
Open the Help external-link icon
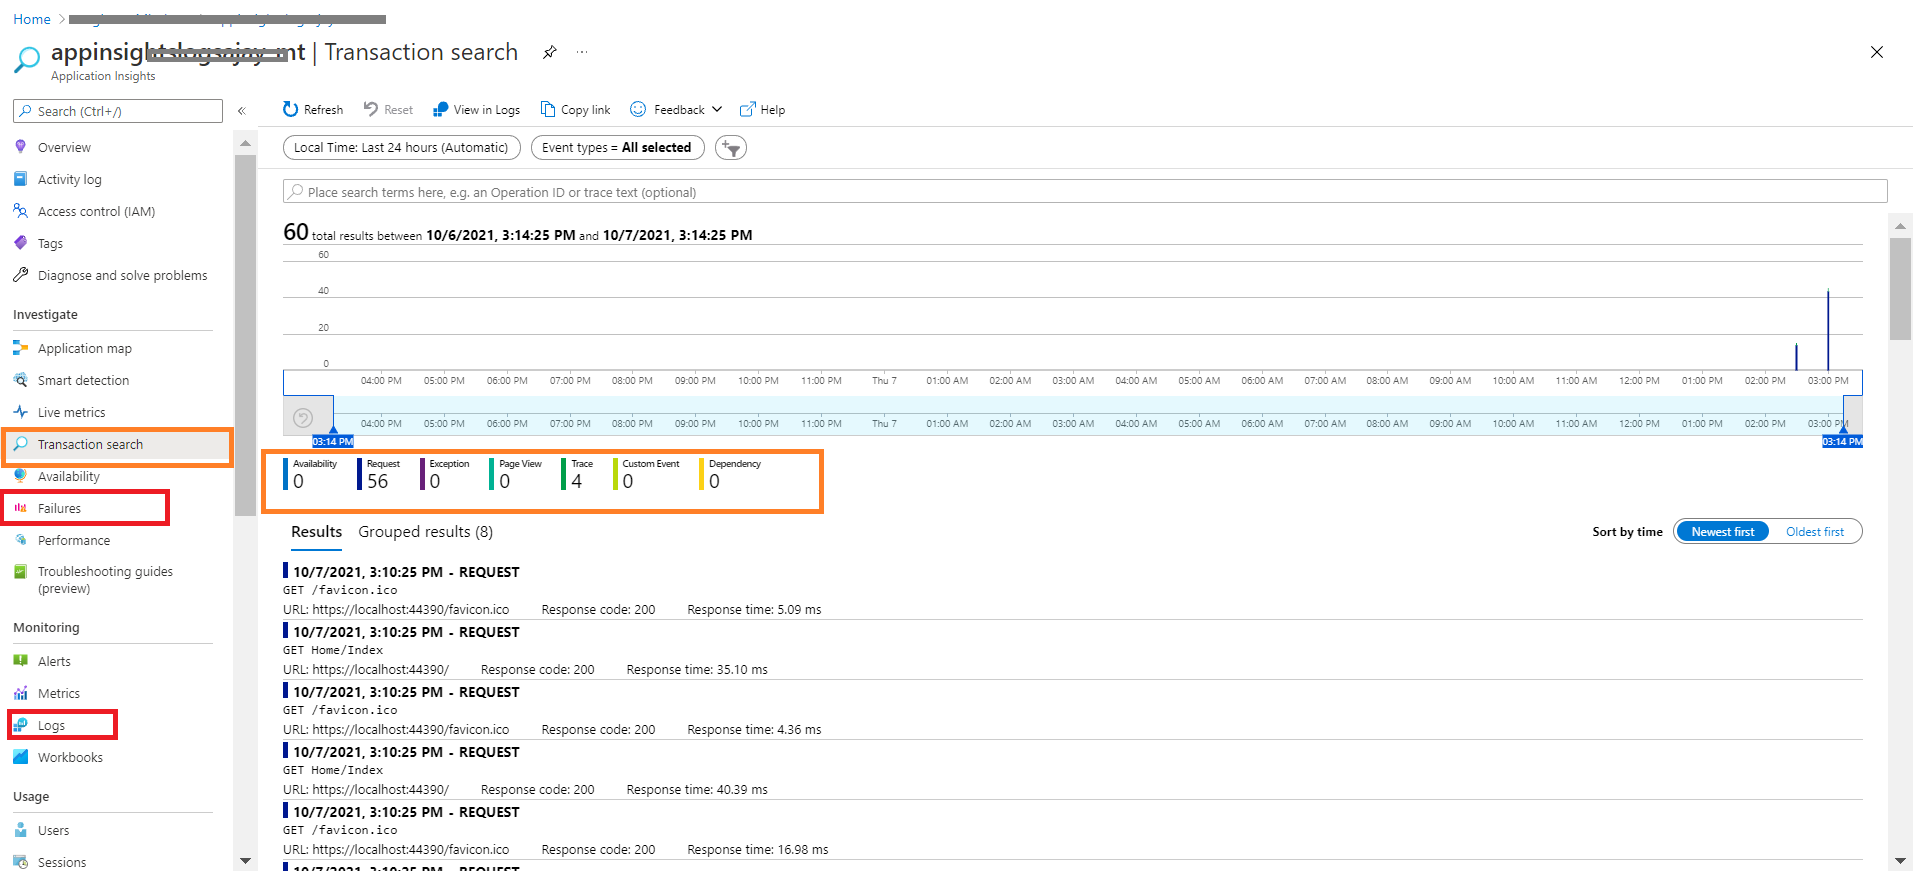coord(747,109)
